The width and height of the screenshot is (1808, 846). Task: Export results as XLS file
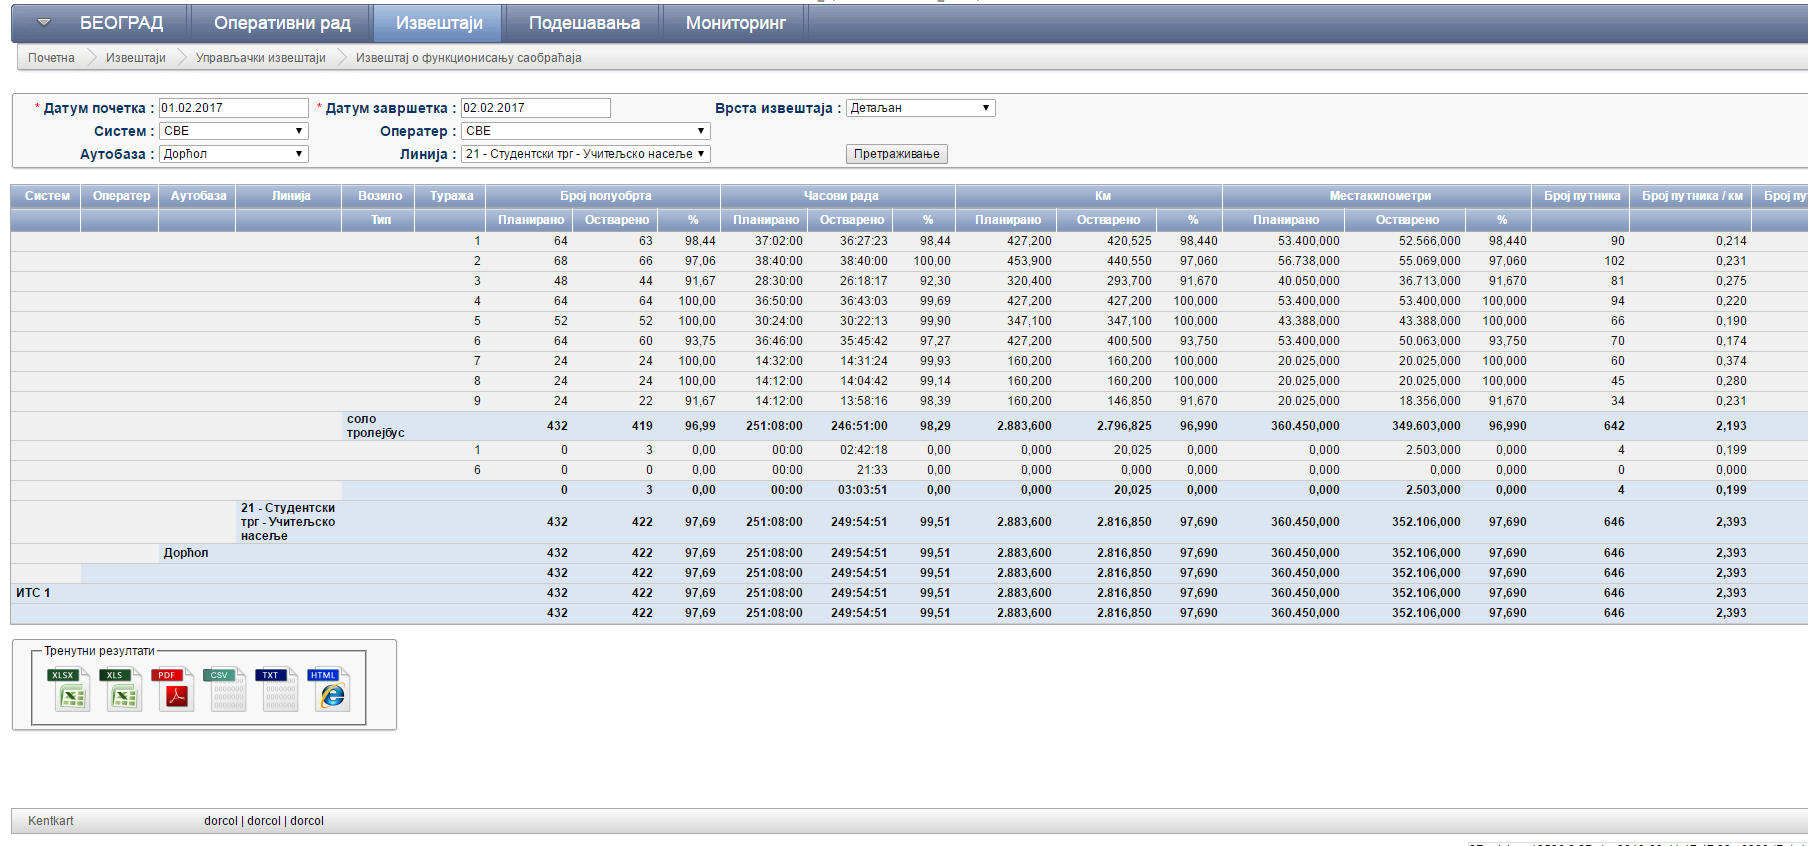coord(120,689)
